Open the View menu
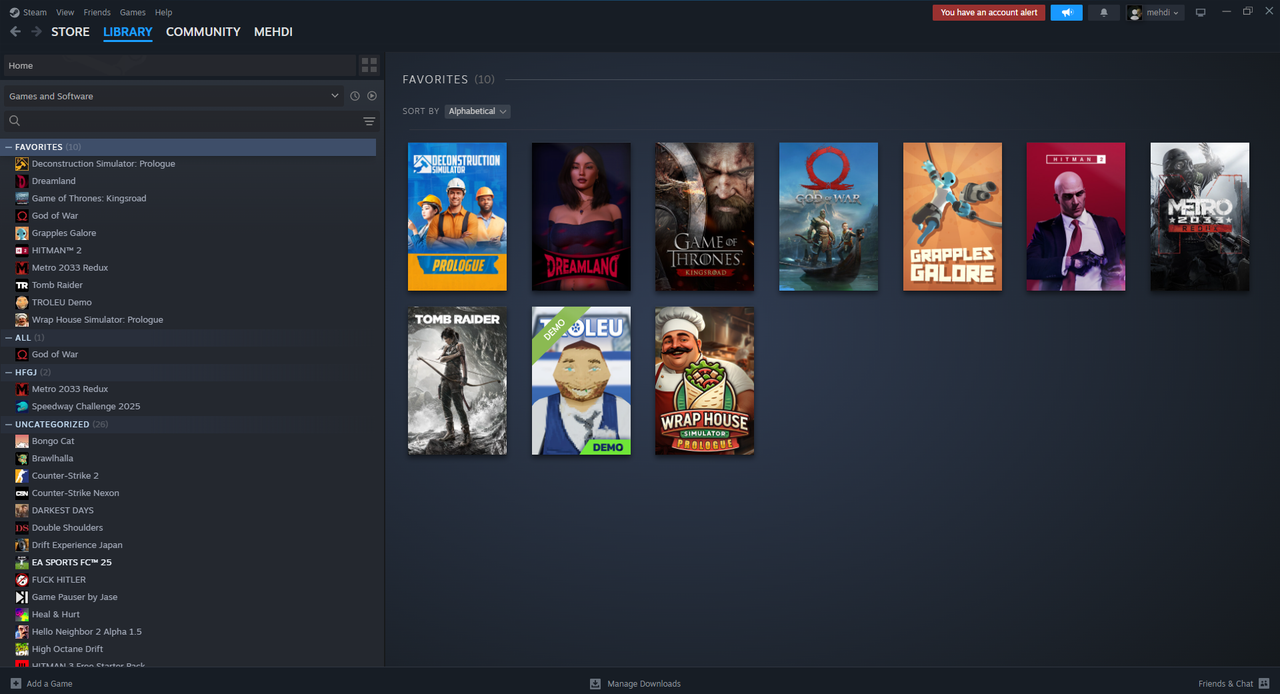 (x=65, y=12)
